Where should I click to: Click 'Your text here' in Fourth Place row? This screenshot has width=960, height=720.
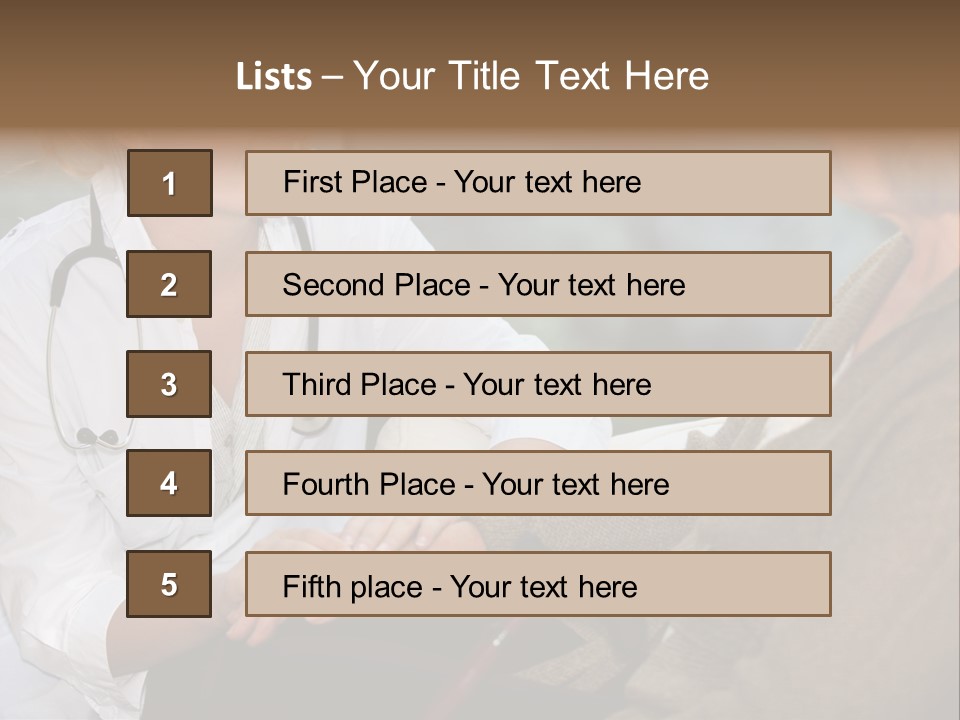click(575, 485)
